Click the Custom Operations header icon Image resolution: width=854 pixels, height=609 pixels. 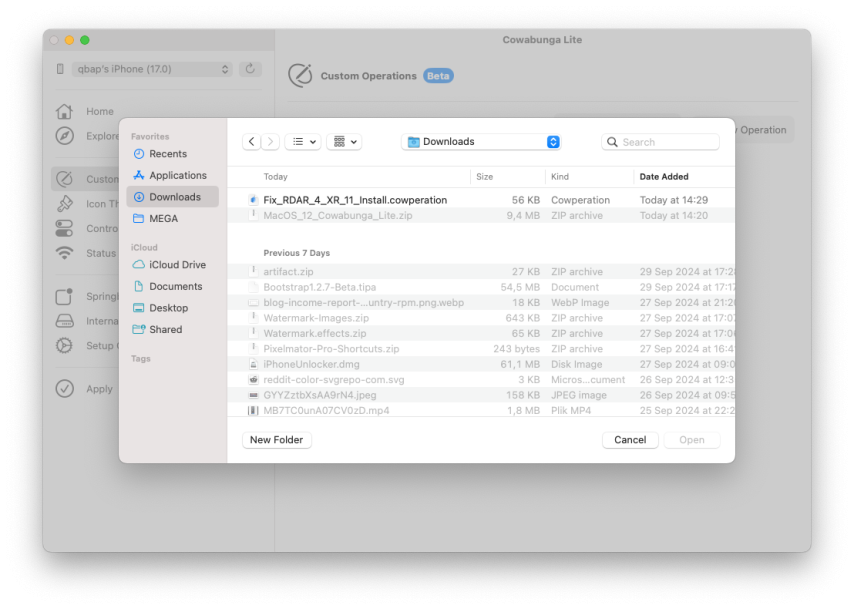click(300, 75)
